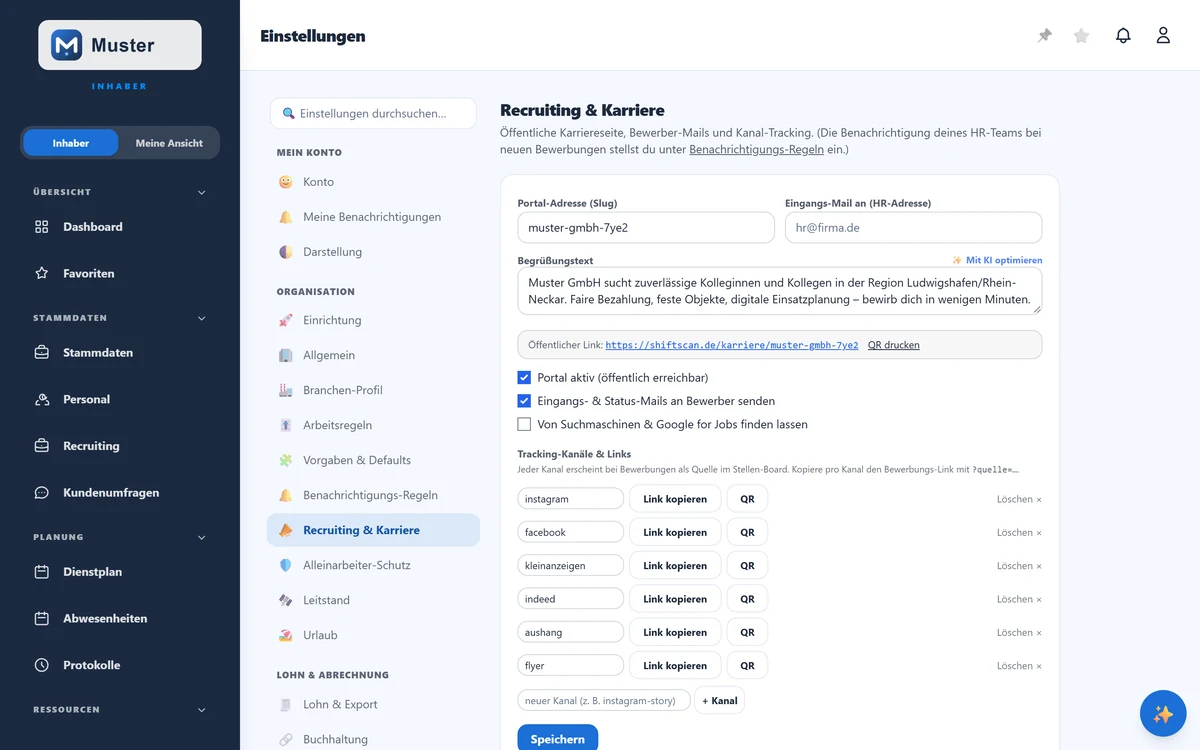Uncheck Portal aktiv checkbox
This screenshot has width=1200, height=750.
524,378
